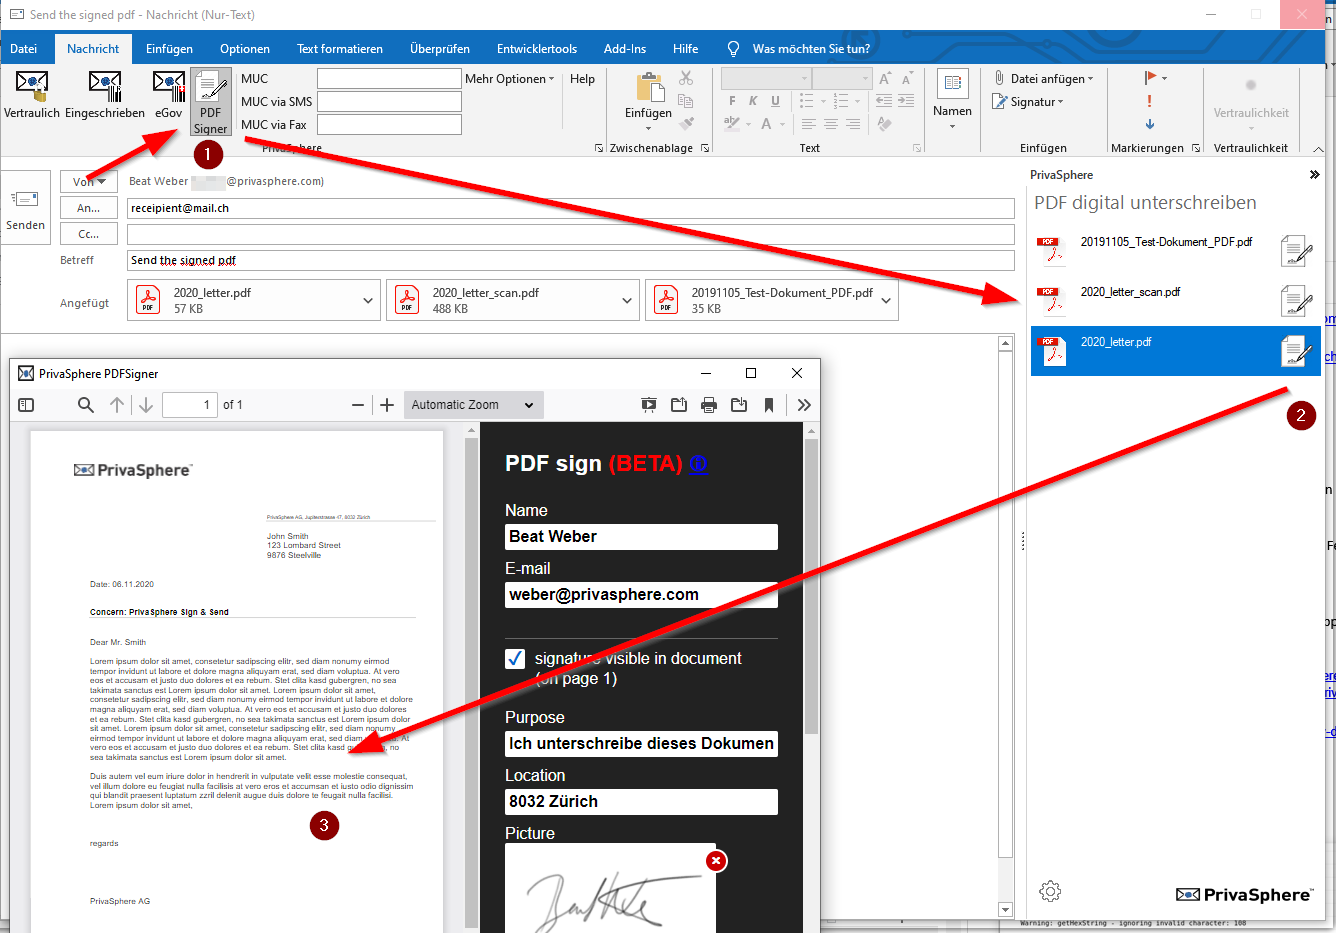Set low importance down arrow
Viewport: 1336px width, 933px height.
[1150, 124]
